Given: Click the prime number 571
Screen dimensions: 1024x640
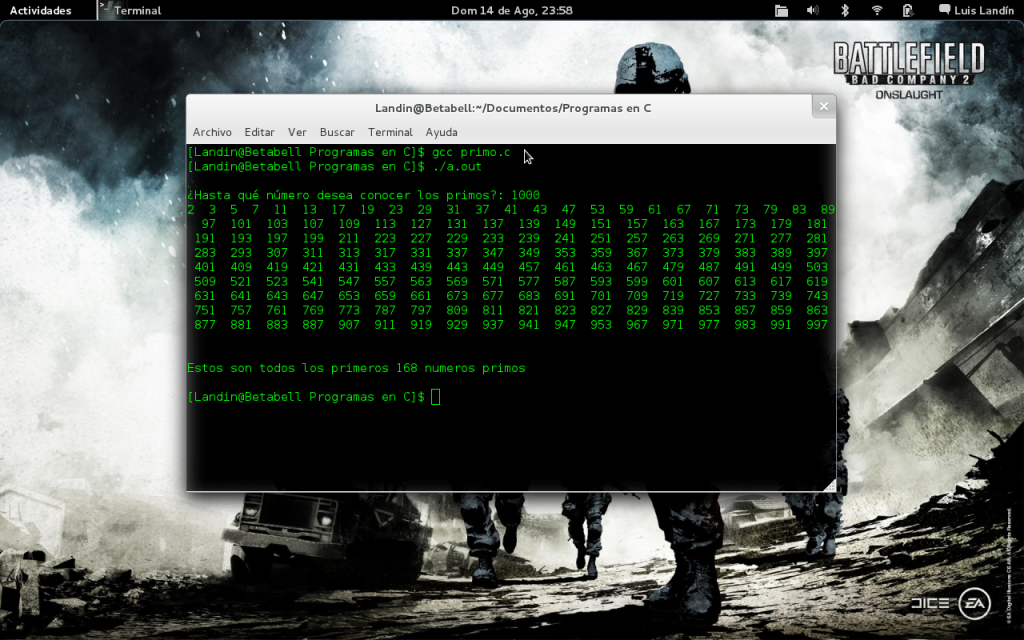Looking at the screenshot, I should pyautogui.click(x=492, y=281).
